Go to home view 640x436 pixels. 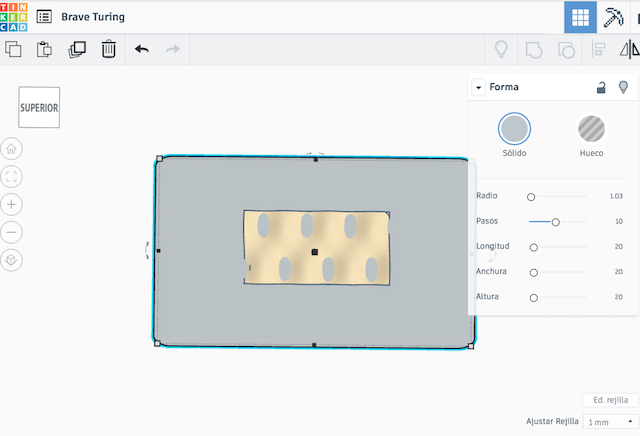[11, 149]
